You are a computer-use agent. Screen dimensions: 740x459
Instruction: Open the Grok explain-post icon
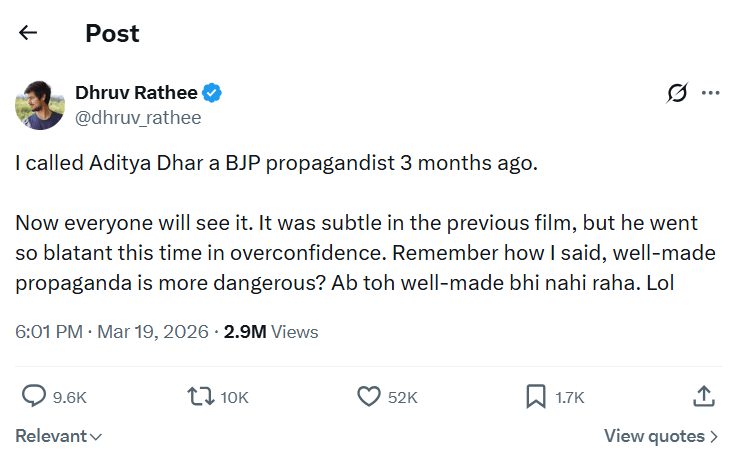click(x=677, y=93)
